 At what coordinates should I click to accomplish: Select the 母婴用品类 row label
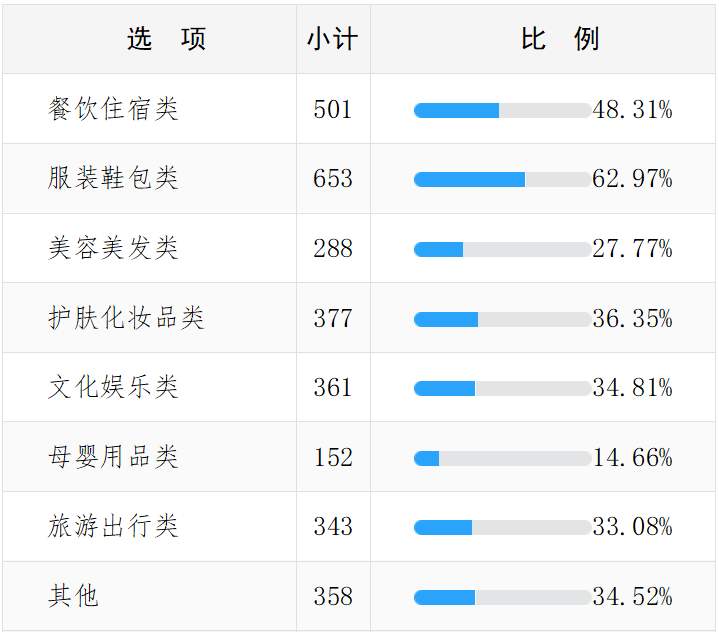point(113,457)
